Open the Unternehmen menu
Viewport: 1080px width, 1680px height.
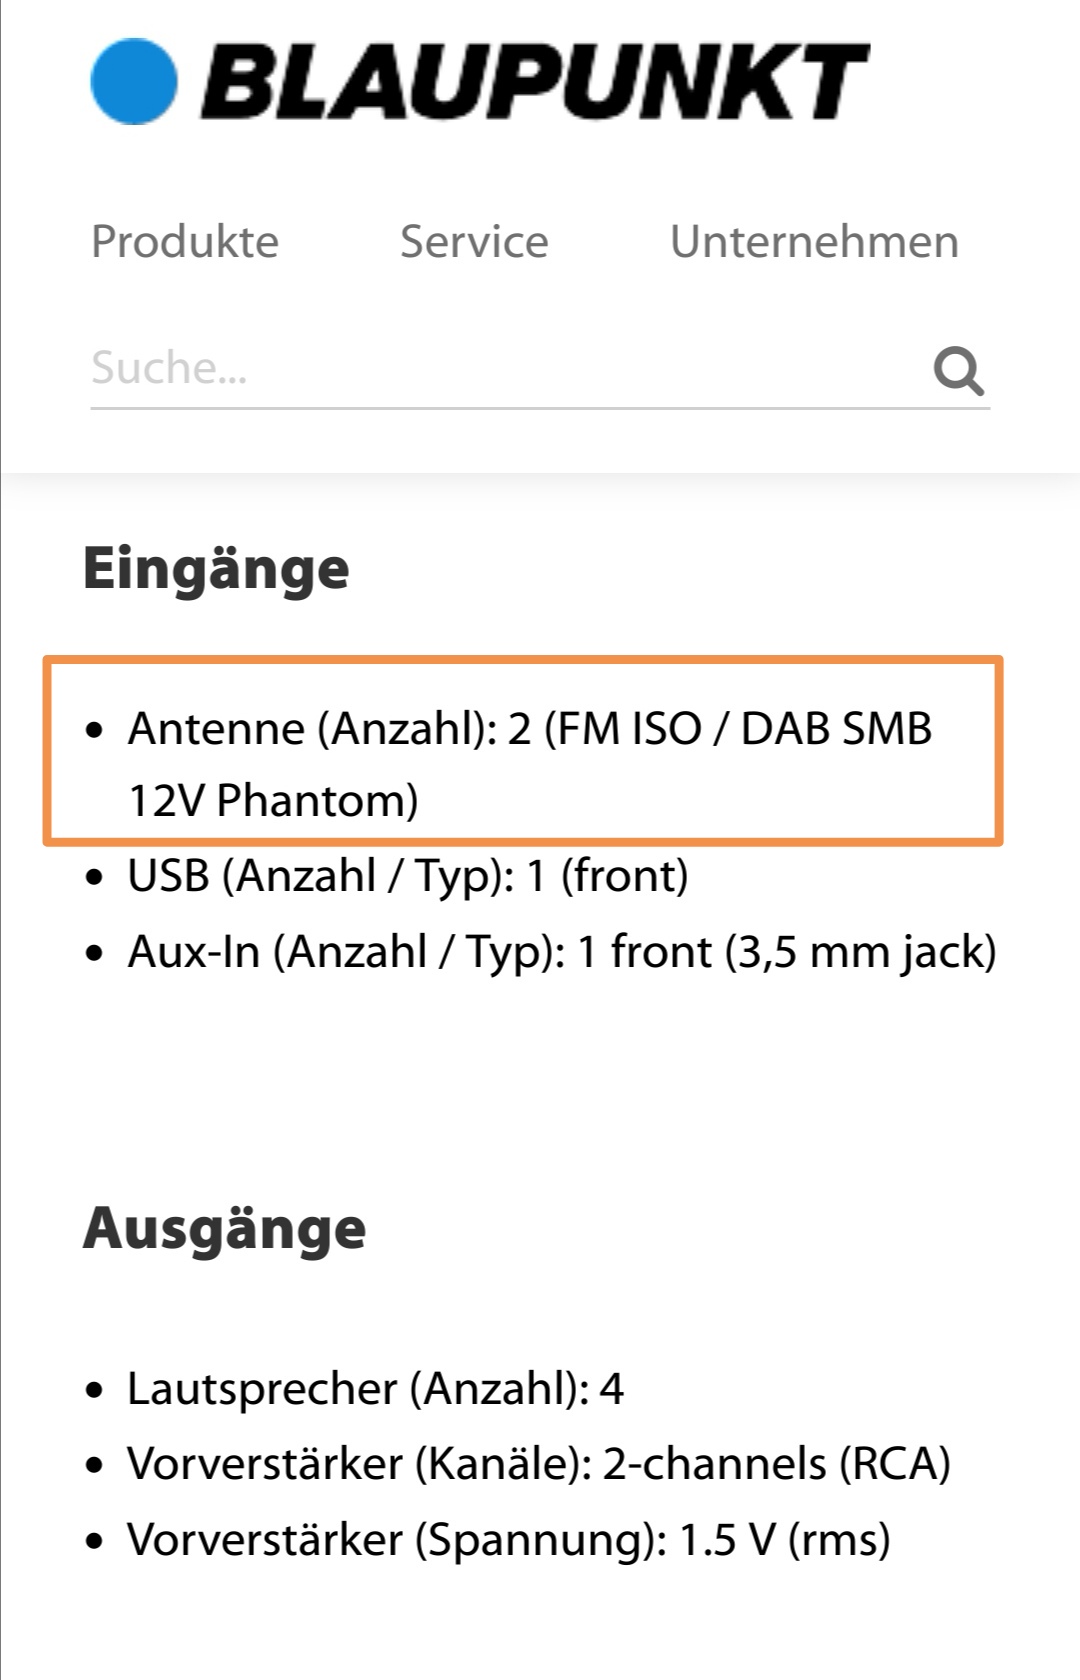(814, 241)
